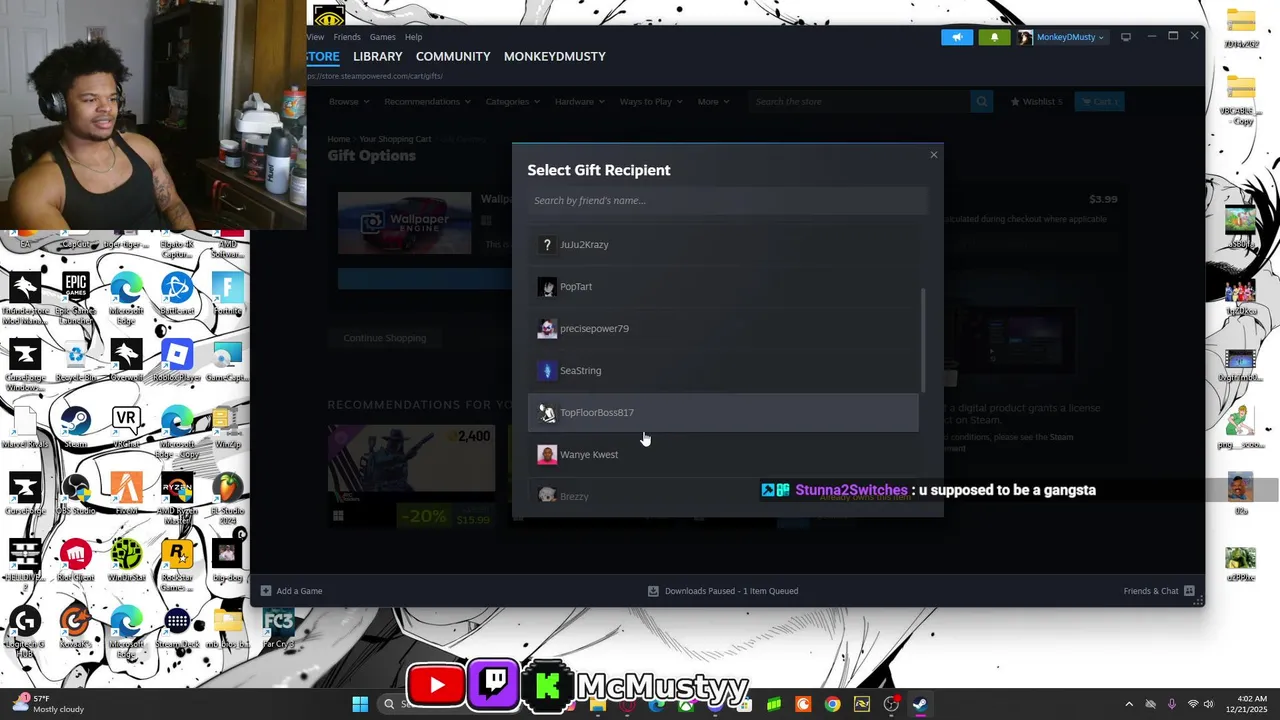This screenshot has height=720, width=1280.
Task: Open Windows Start menu
Action: [x=360, y=704]
